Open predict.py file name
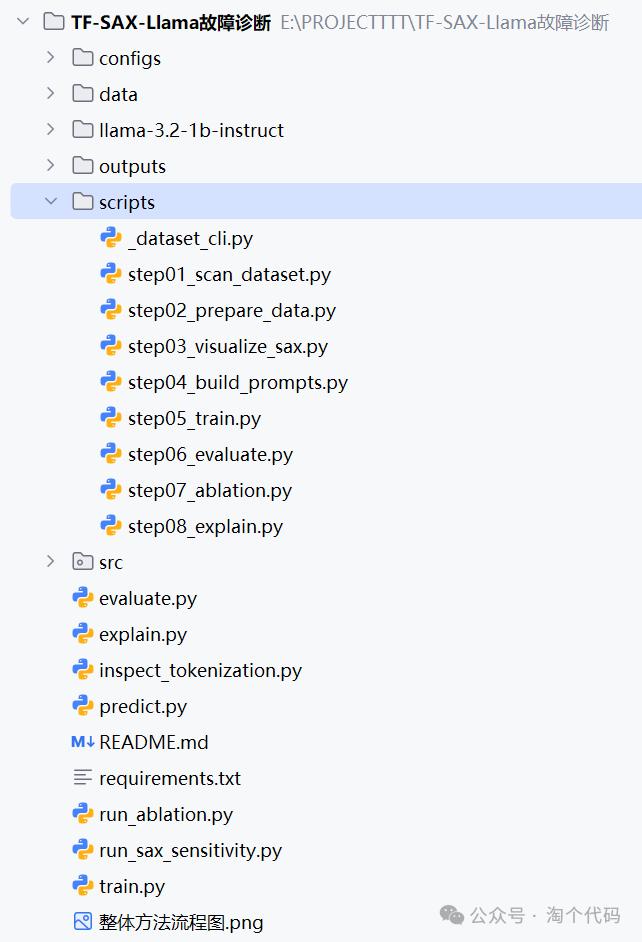Screen dimensions: 642x942 143,707
